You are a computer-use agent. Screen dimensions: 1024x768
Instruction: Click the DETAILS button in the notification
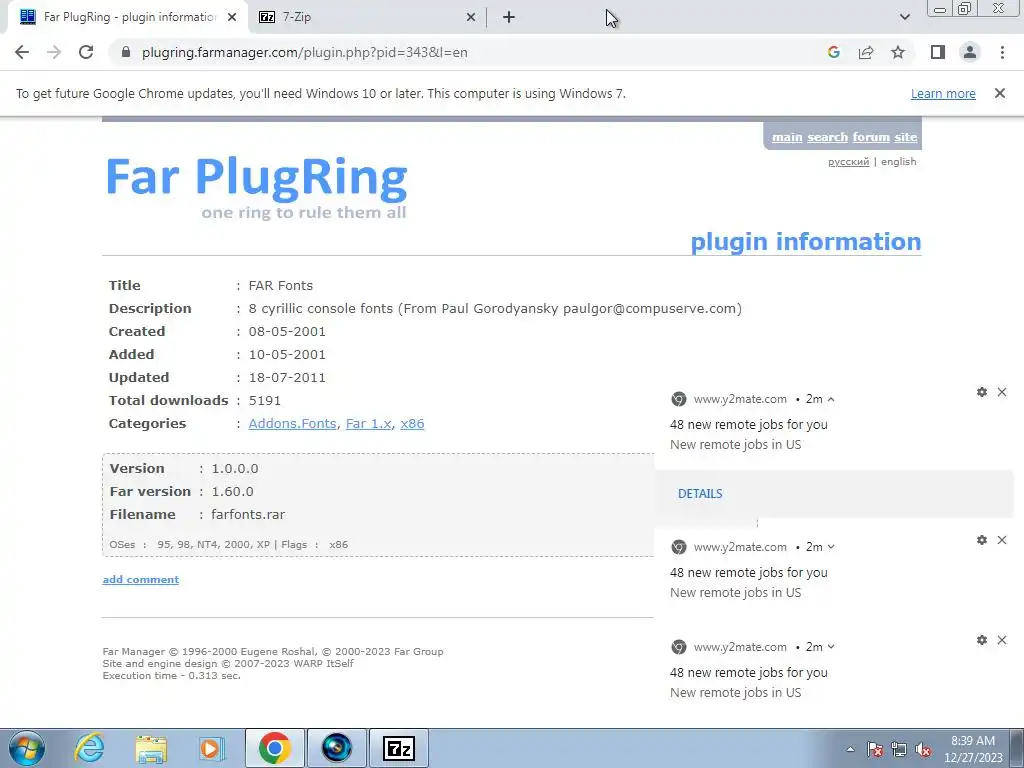[x=700, y=494]
